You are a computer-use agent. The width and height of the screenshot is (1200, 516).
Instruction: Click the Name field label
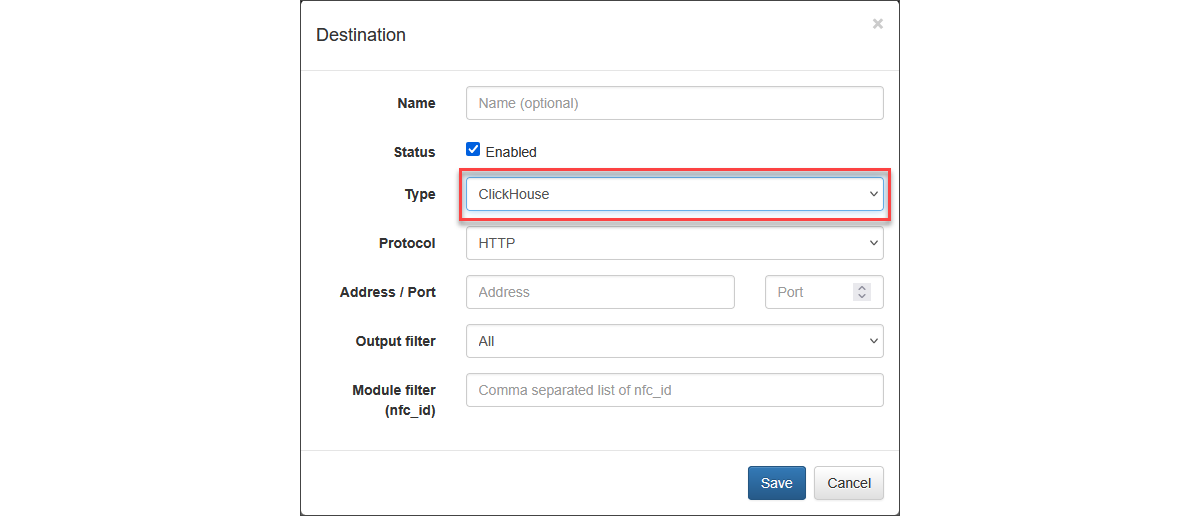point(416,103)
